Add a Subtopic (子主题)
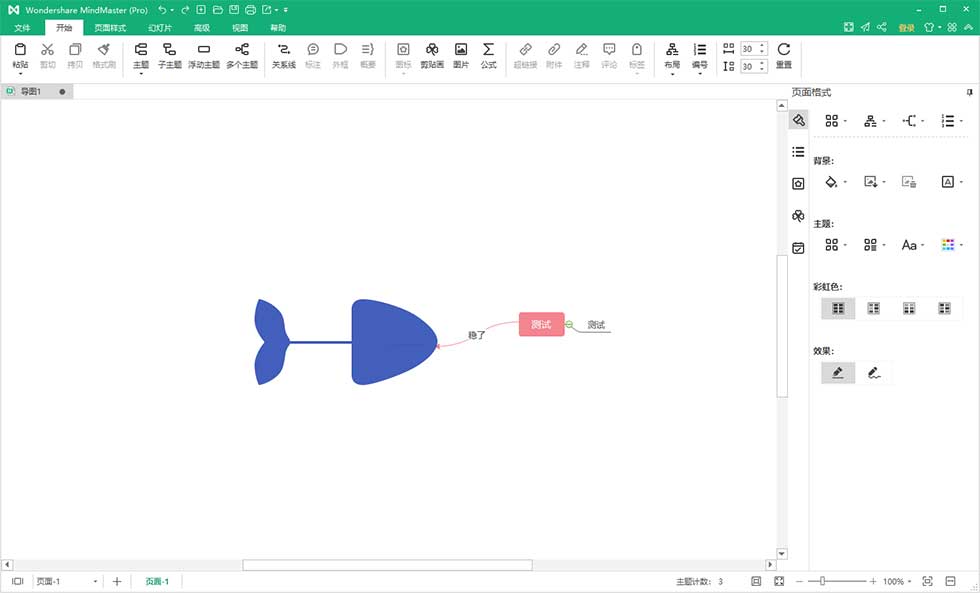 click(169, 56)
